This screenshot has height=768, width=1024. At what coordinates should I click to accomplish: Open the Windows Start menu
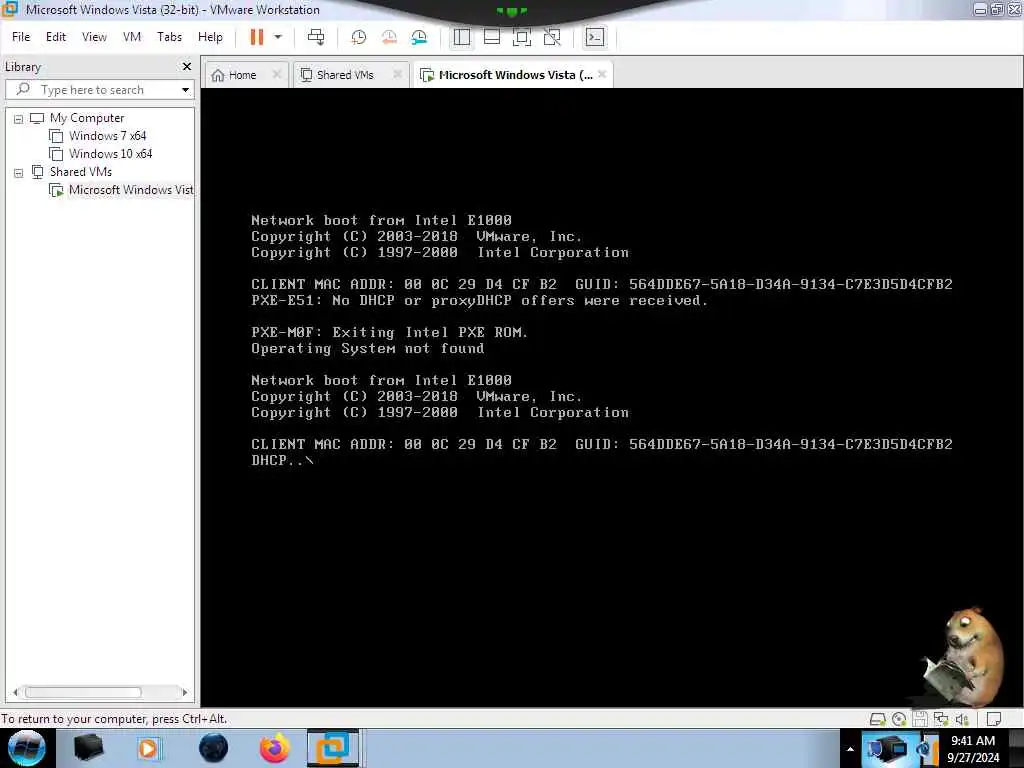26,748
